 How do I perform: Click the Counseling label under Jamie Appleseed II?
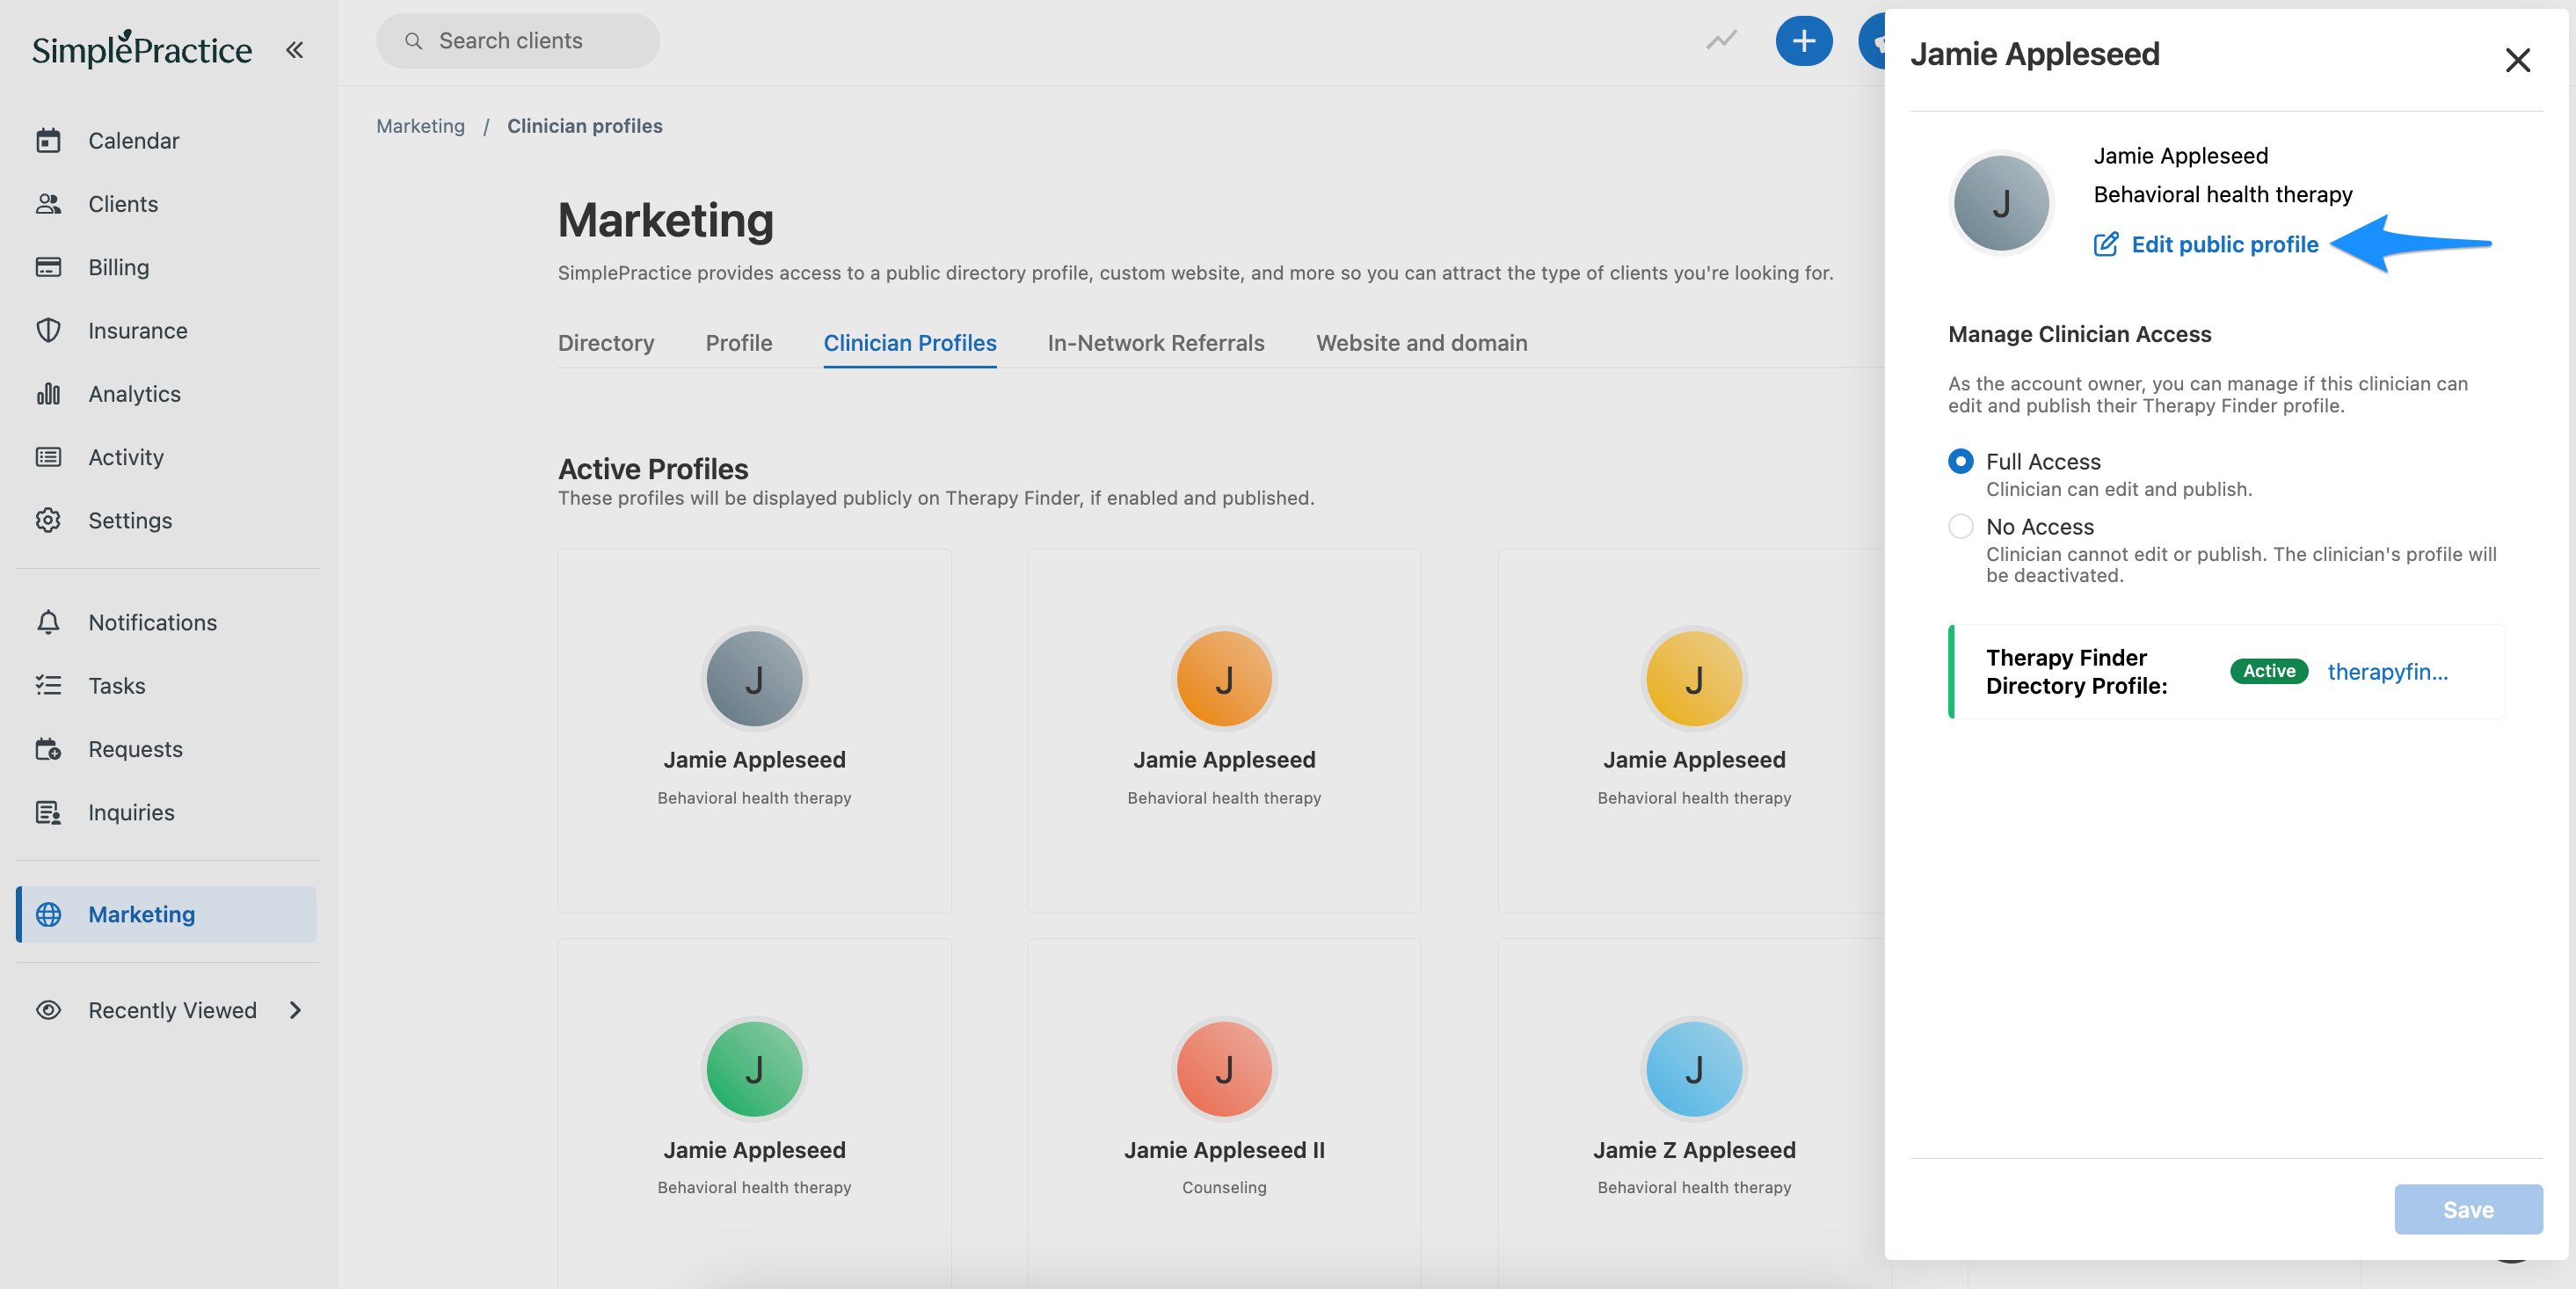point(1224,1187)
